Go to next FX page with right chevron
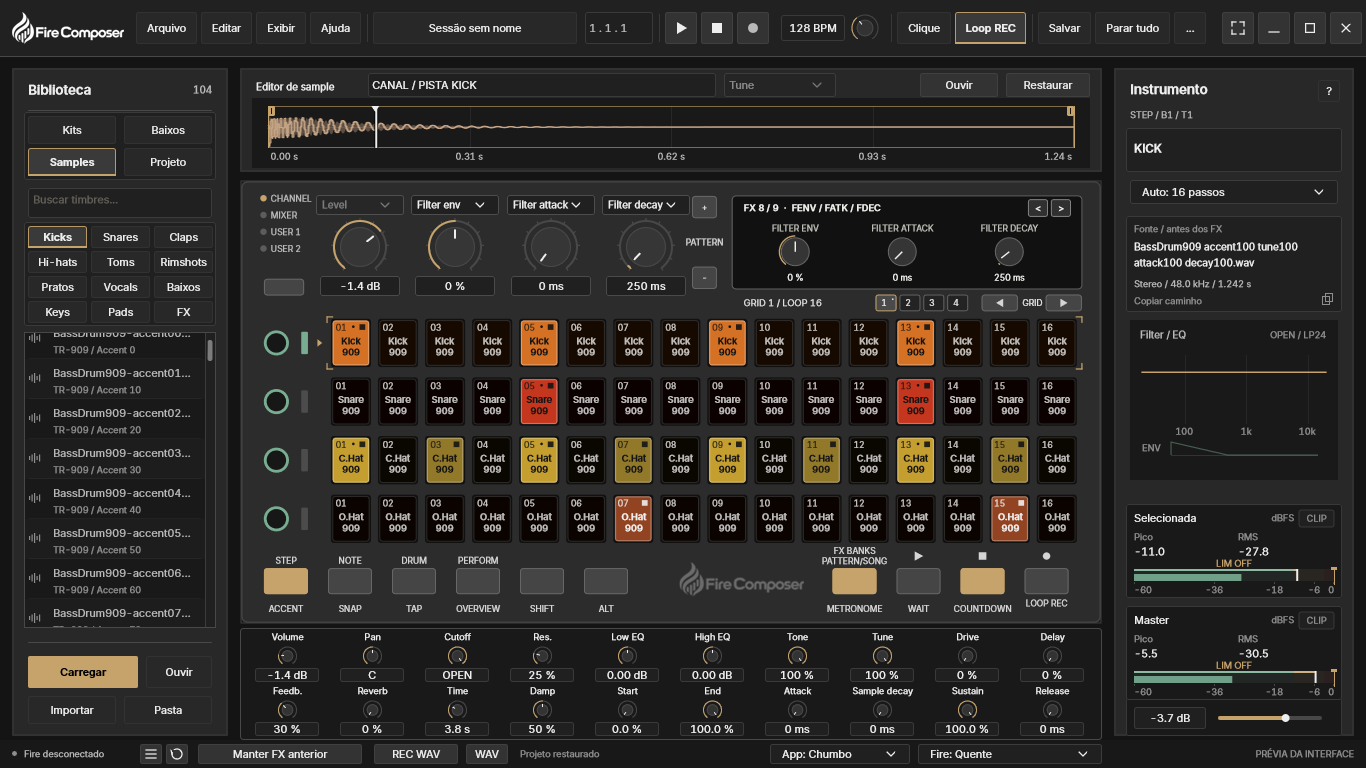 (x=1061, y=208)
